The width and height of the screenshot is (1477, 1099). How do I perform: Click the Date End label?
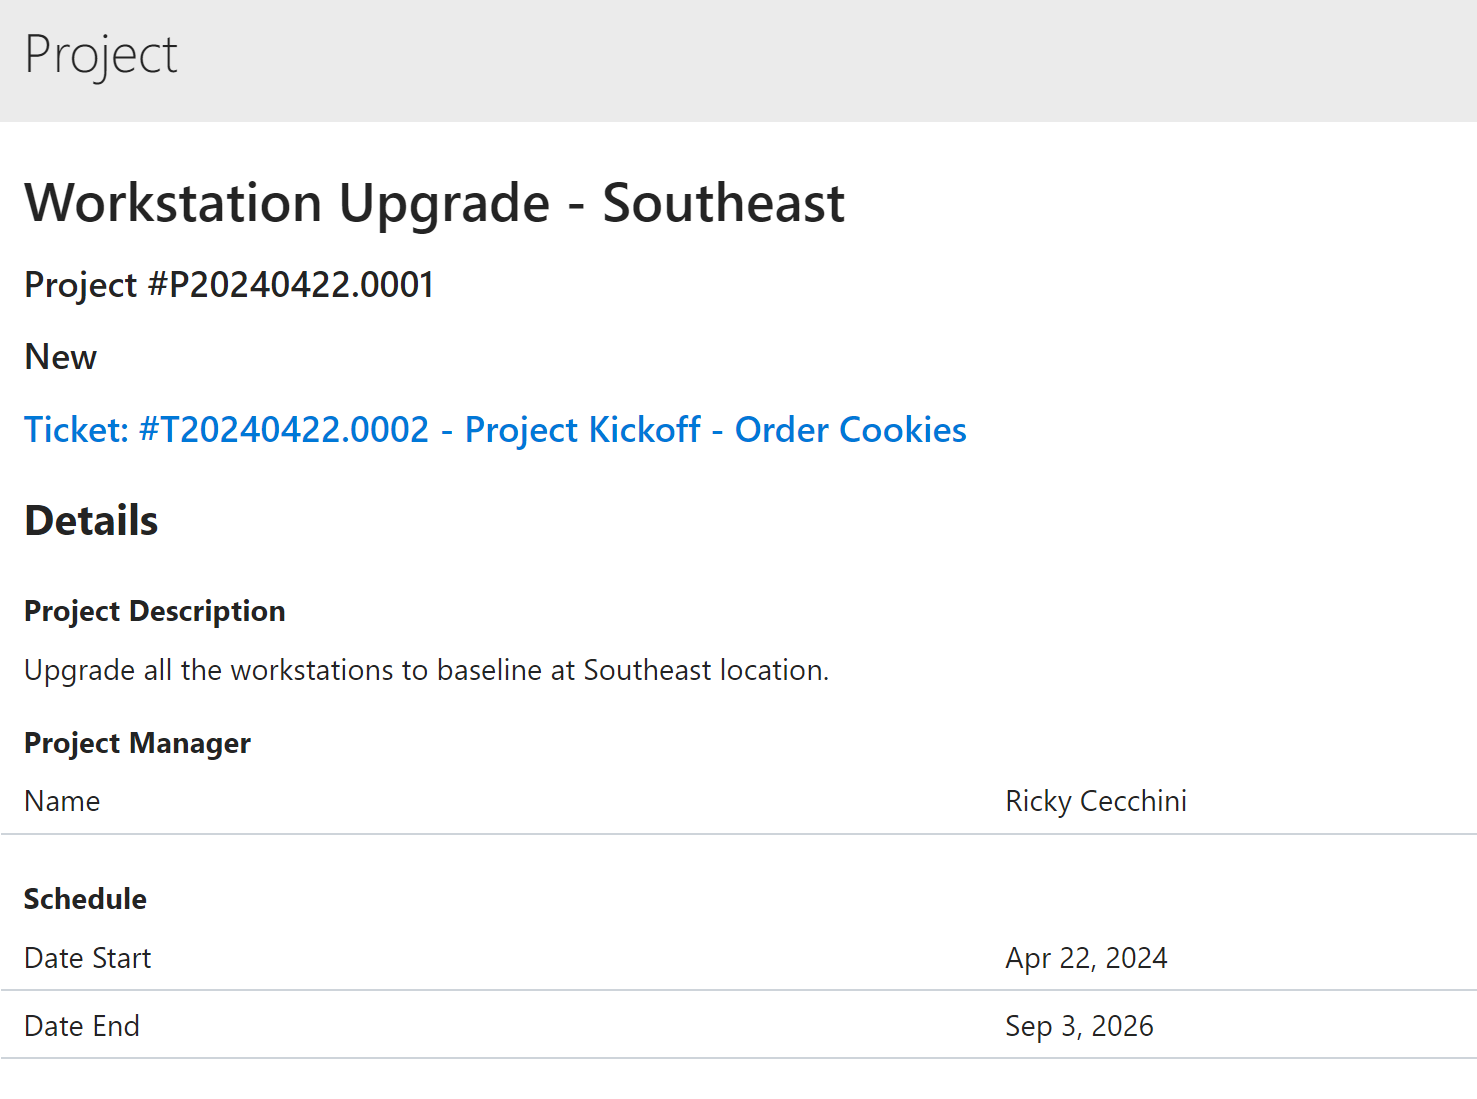82,1026
